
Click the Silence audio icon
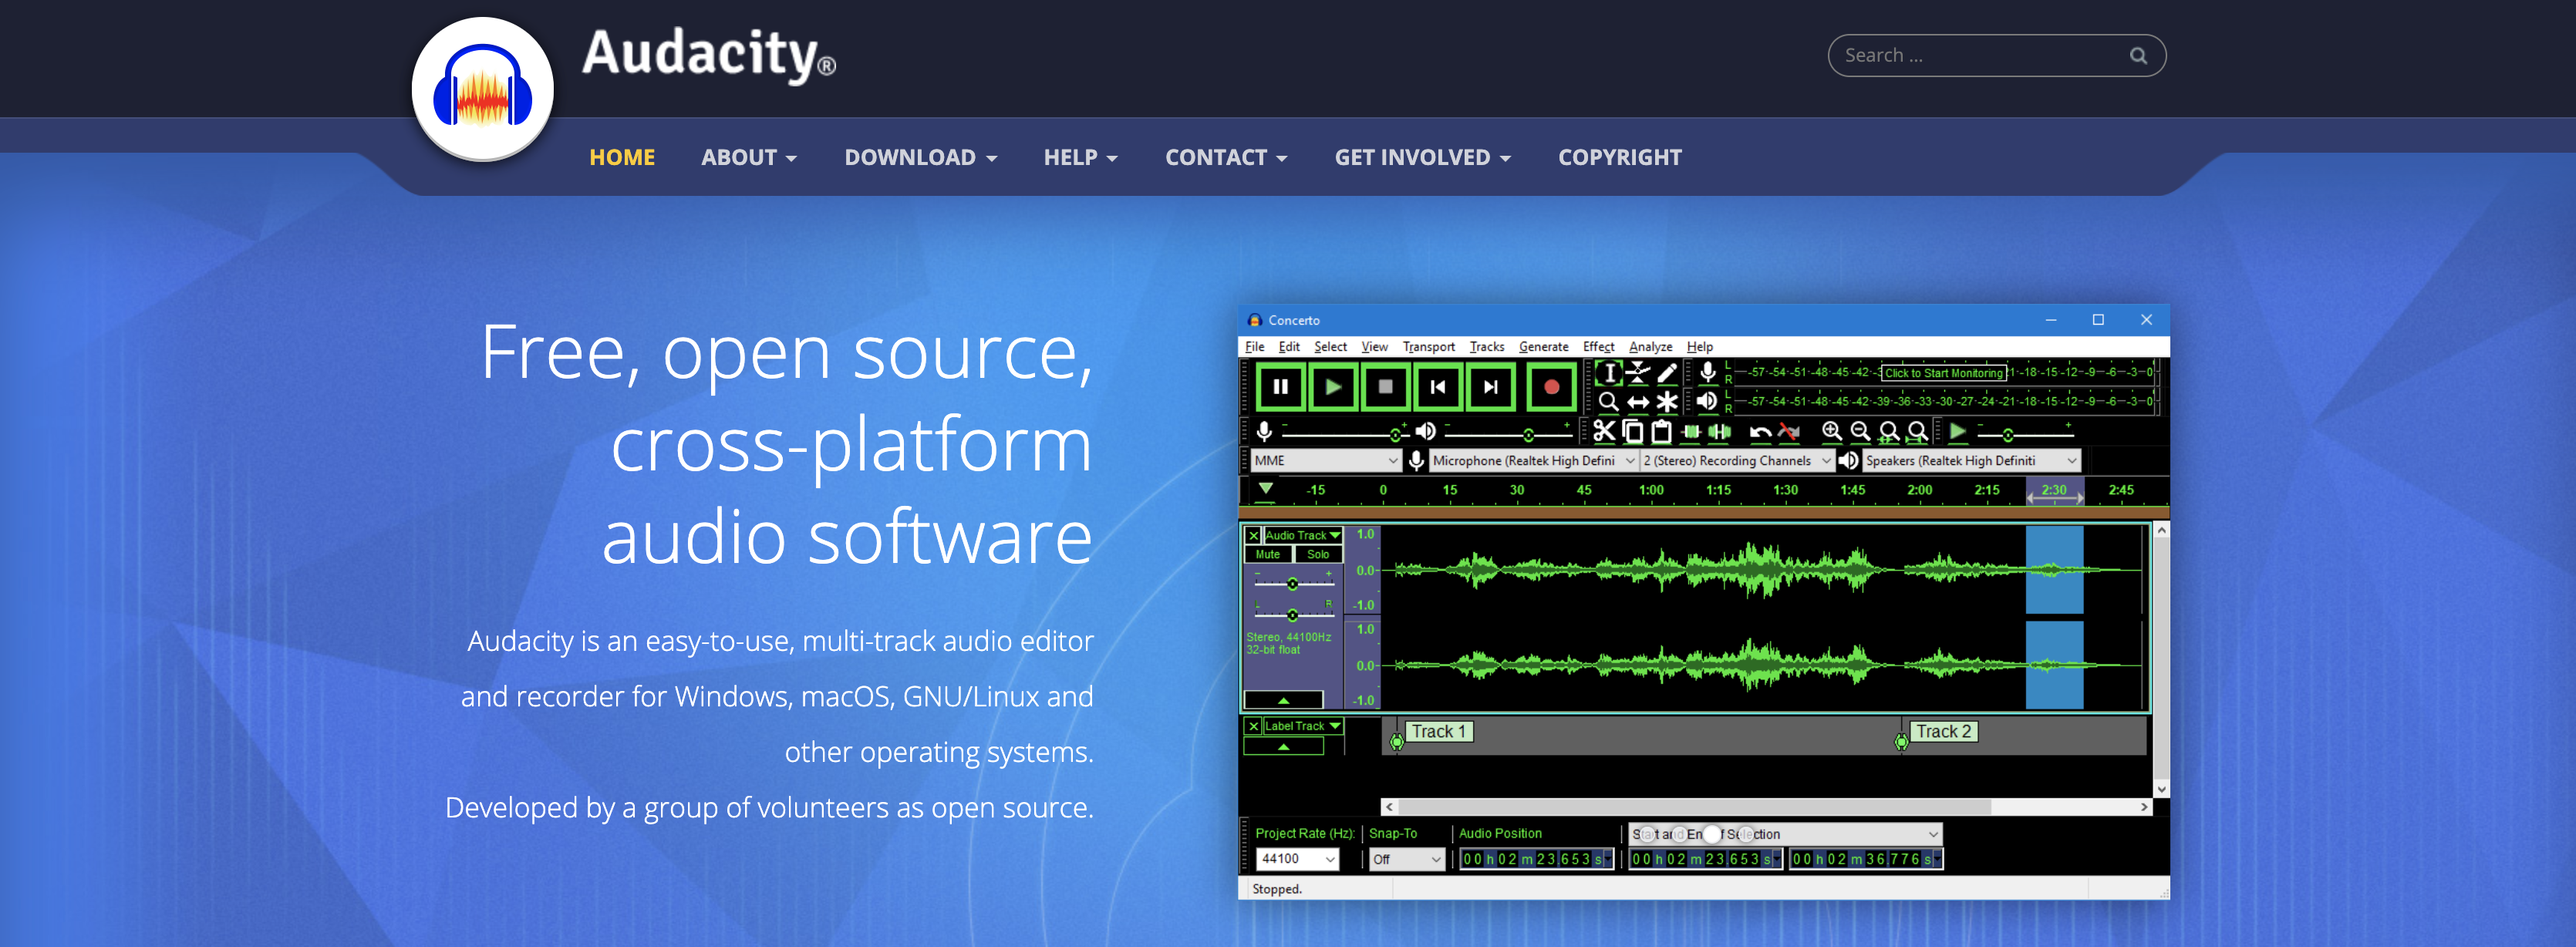coord(1720,431)
